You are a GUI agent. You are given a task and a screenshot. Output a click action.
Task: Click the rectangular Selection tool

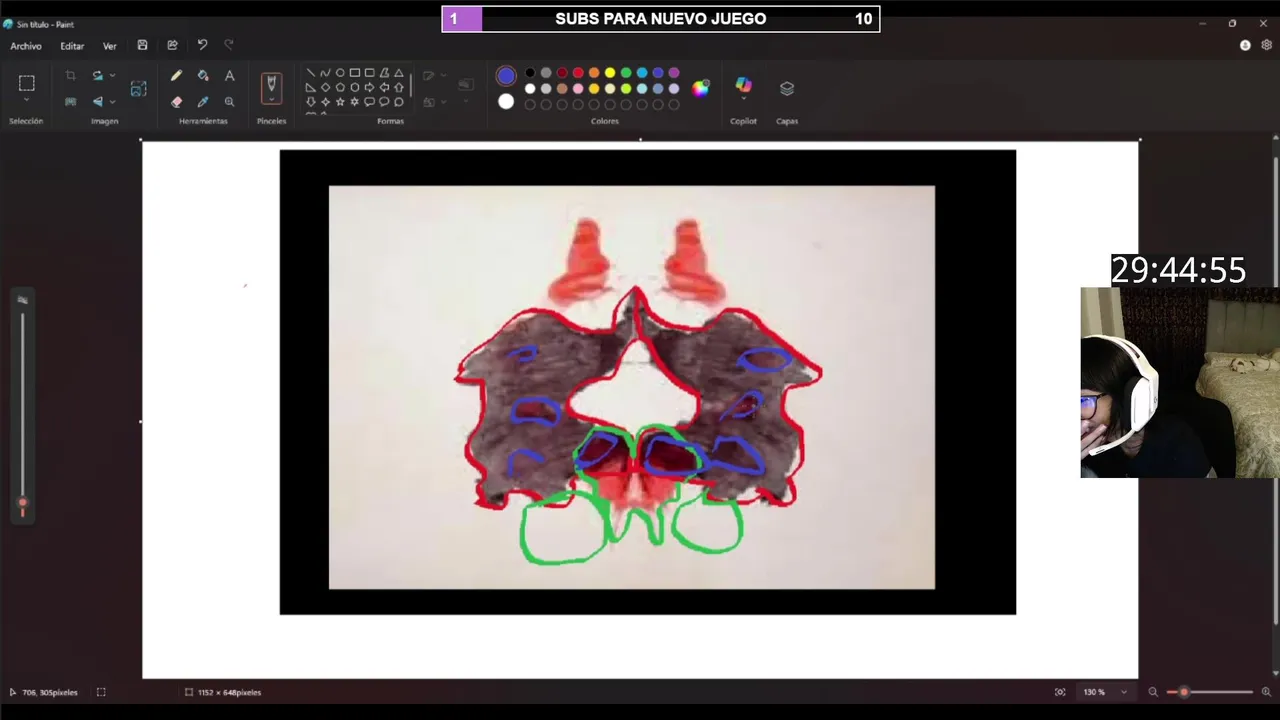(x=27, y=84)
